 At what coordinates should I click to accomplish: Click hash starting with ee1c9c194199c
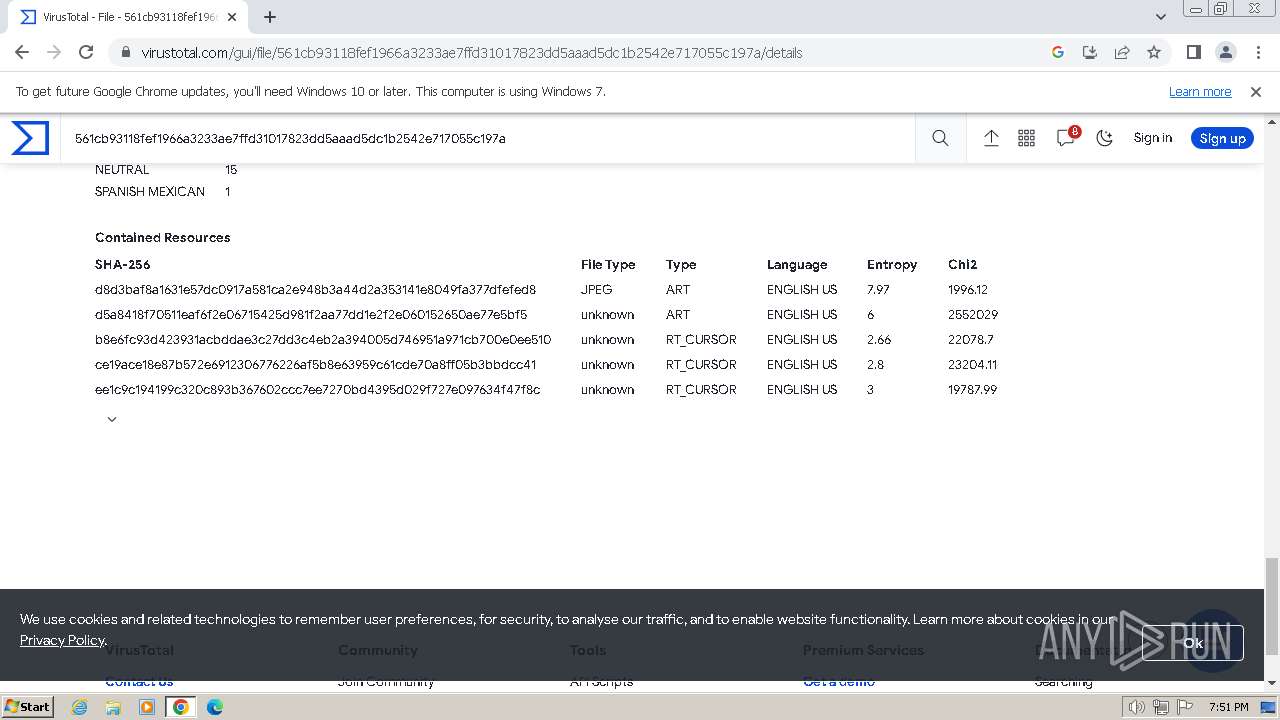(x=317, y=390)
